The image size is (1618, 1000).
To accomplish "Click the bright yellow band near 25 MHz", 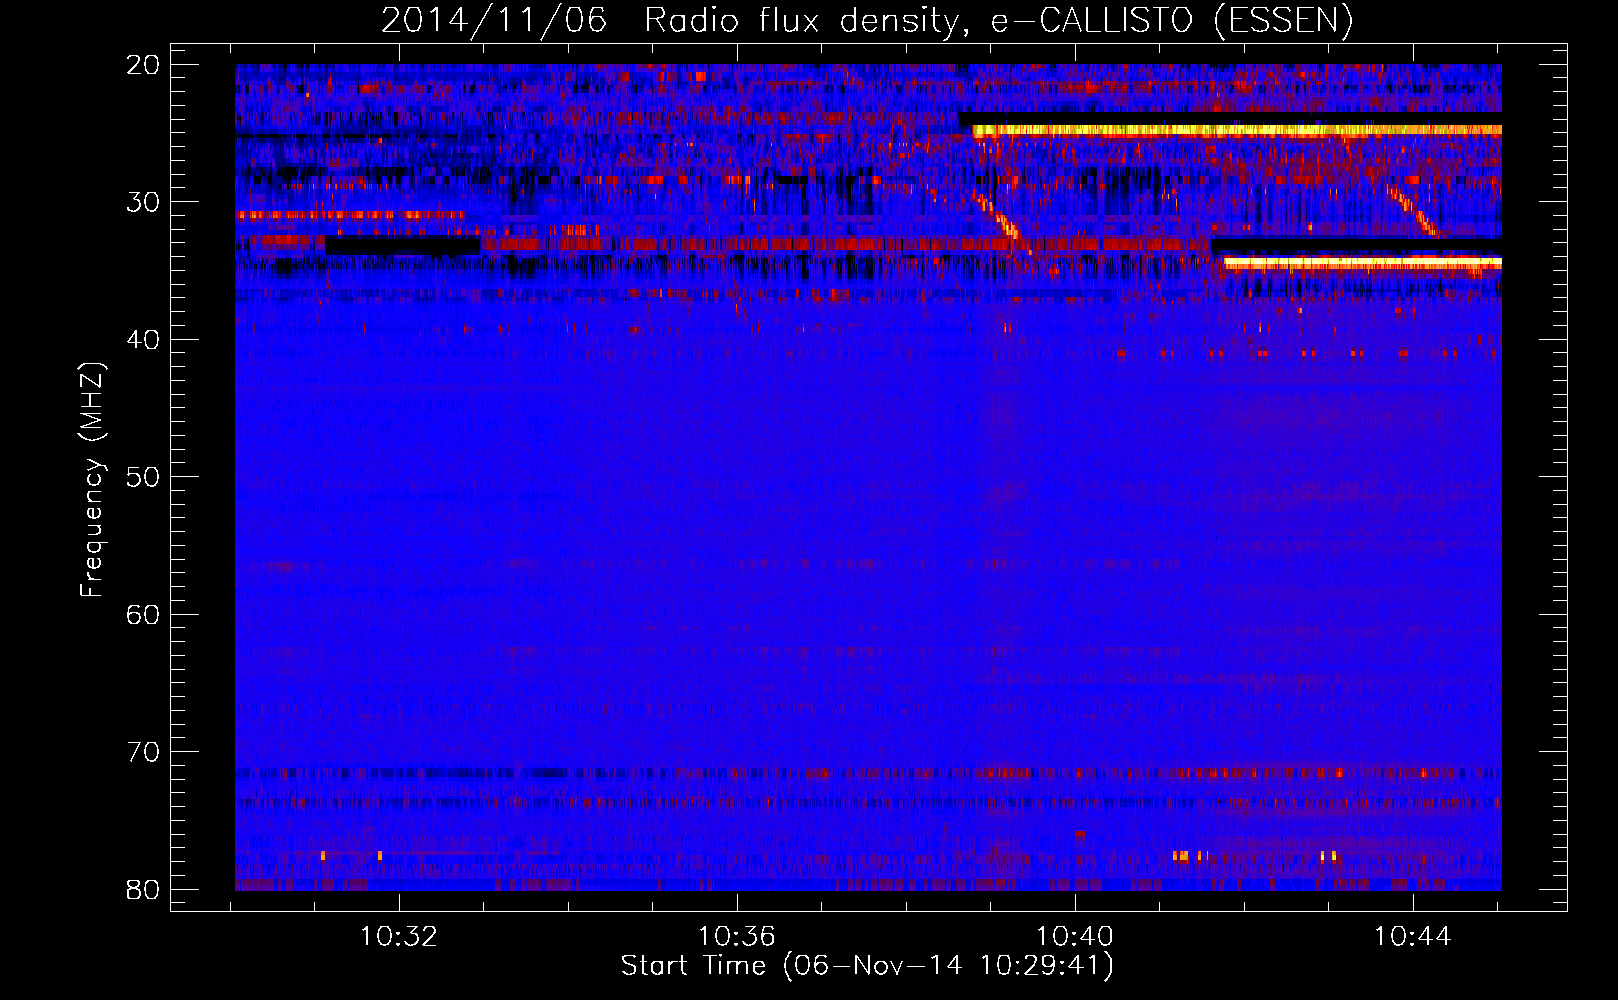I will pos(1237,130).
